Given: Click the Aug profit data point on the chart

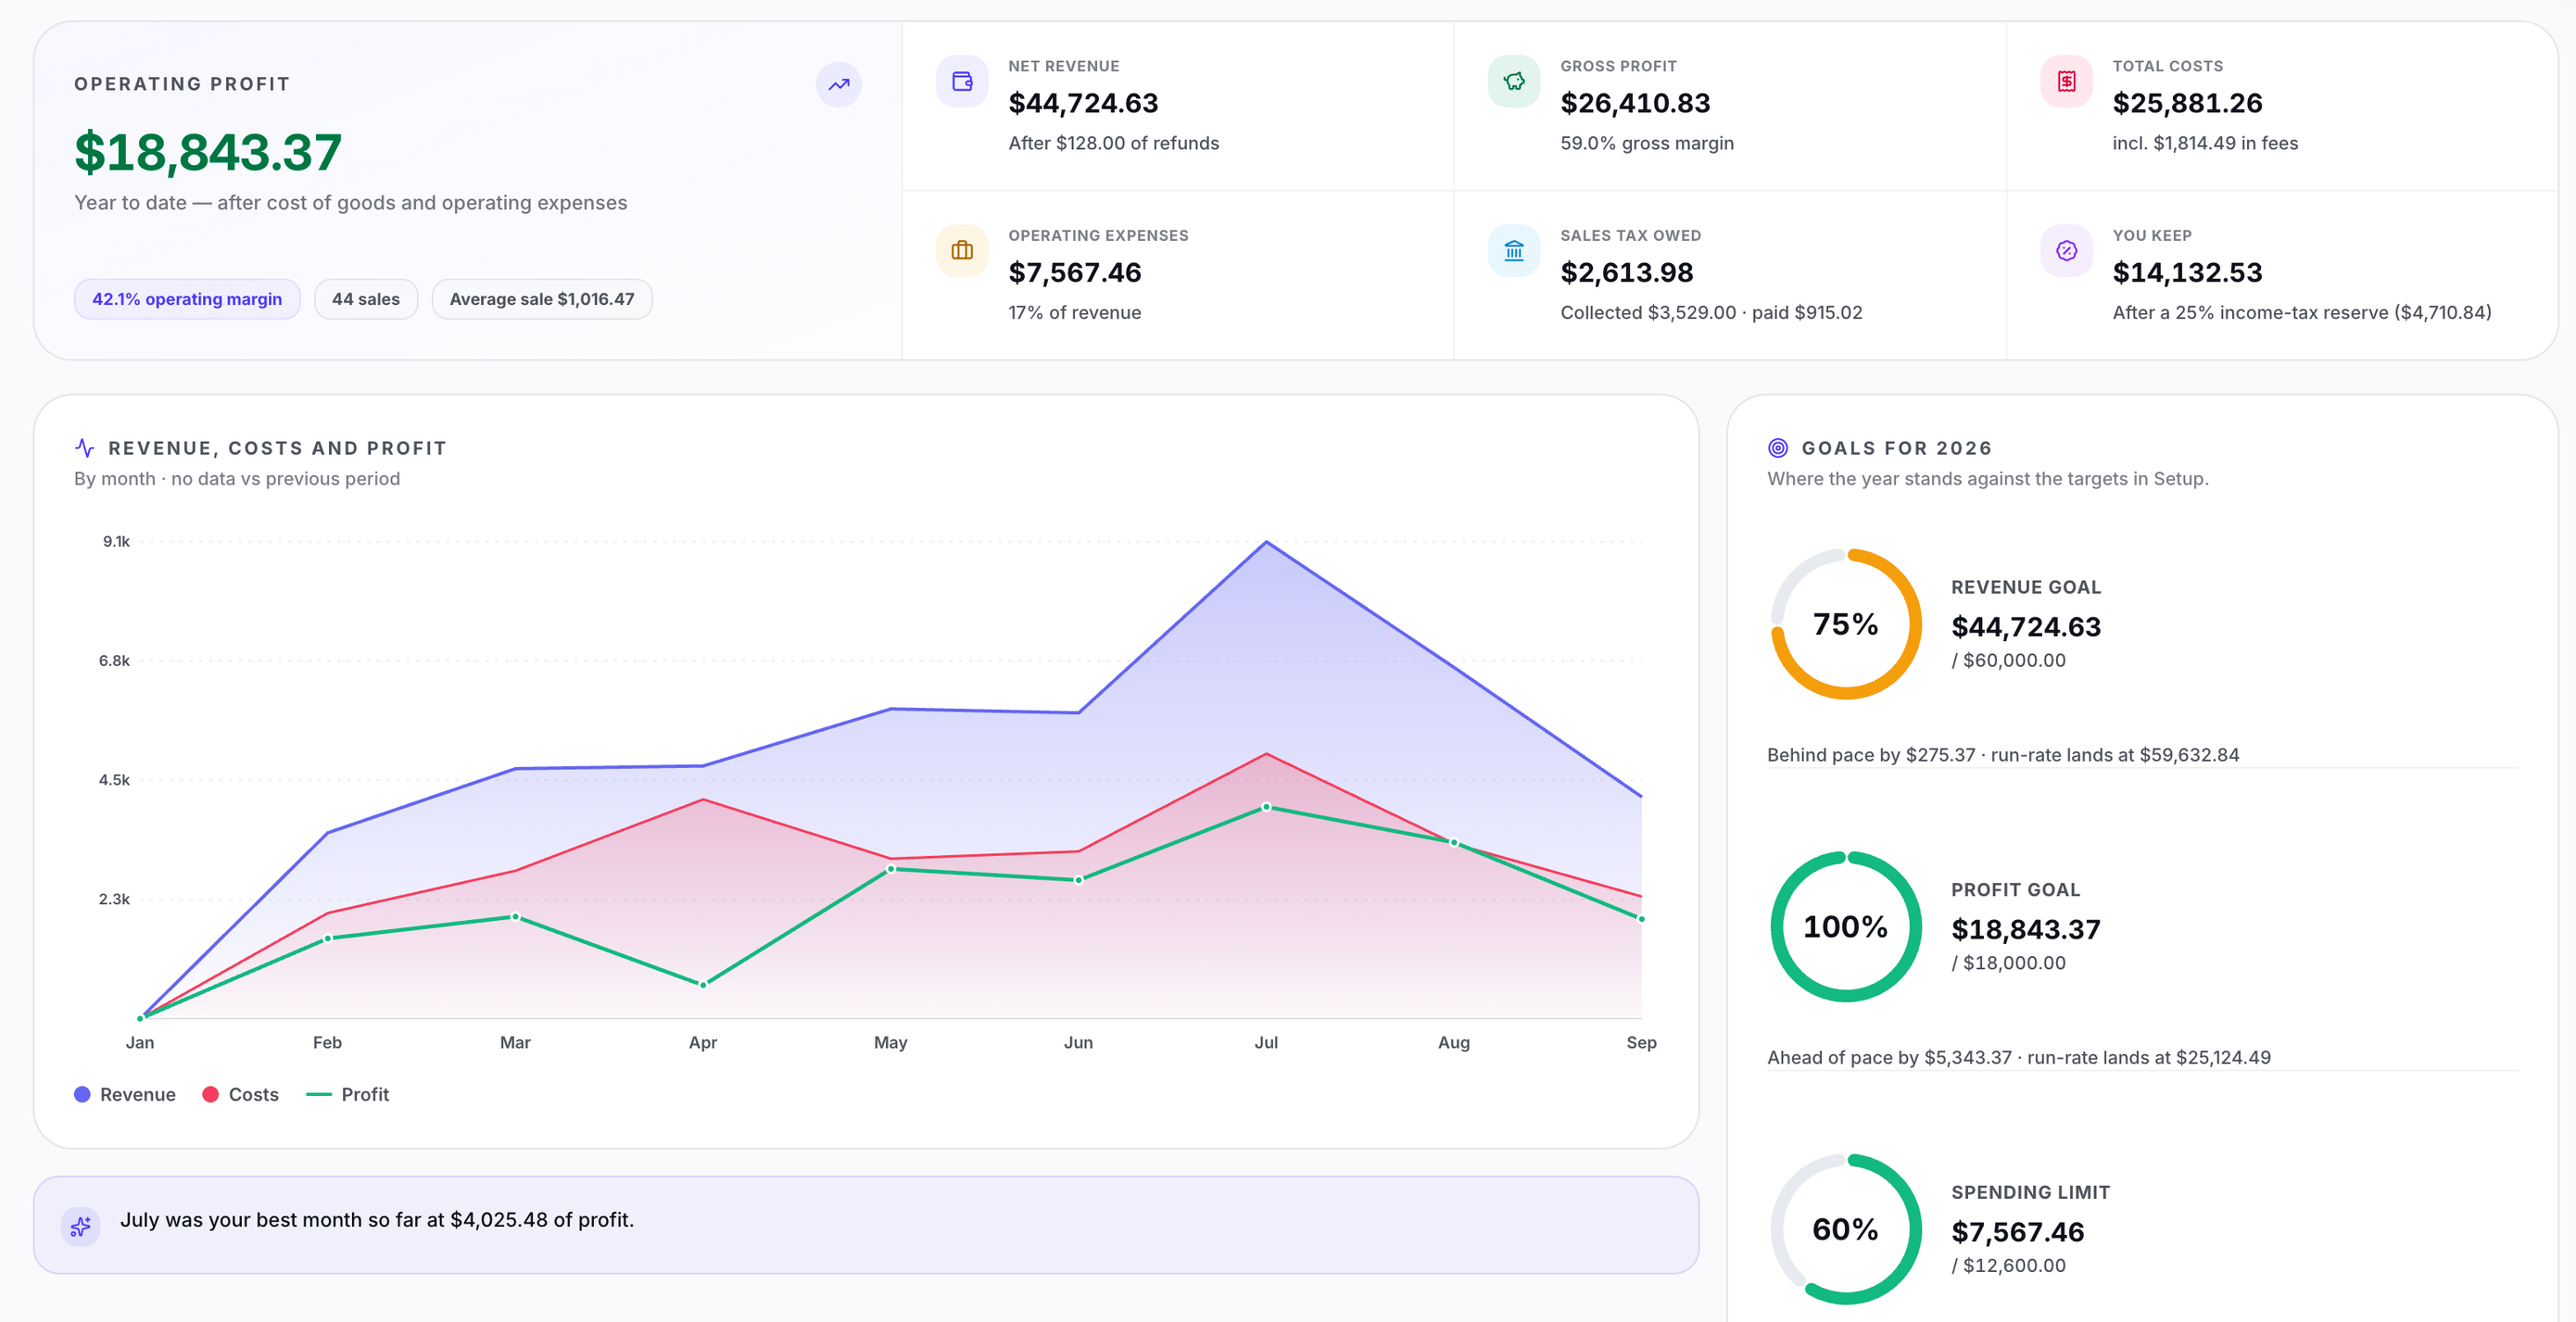Looking at the screenshot, I should pos(1454,843).
